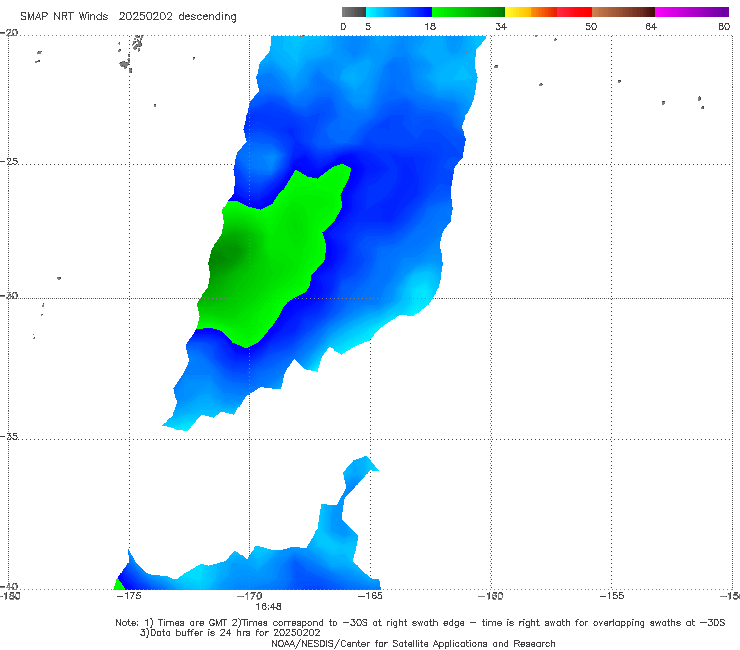Click the latitude label "-35"

click(9, 437)
